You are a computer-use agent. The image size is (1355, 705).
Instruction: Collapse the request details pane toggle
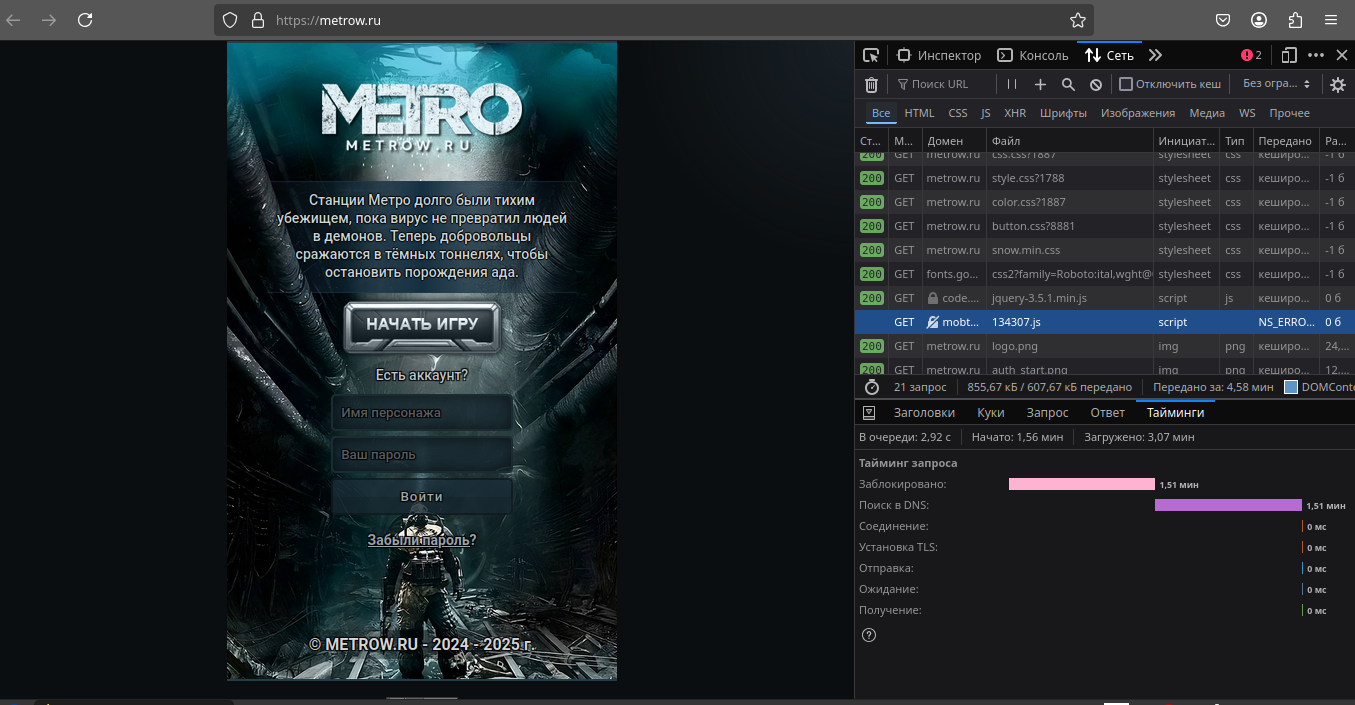869,413
